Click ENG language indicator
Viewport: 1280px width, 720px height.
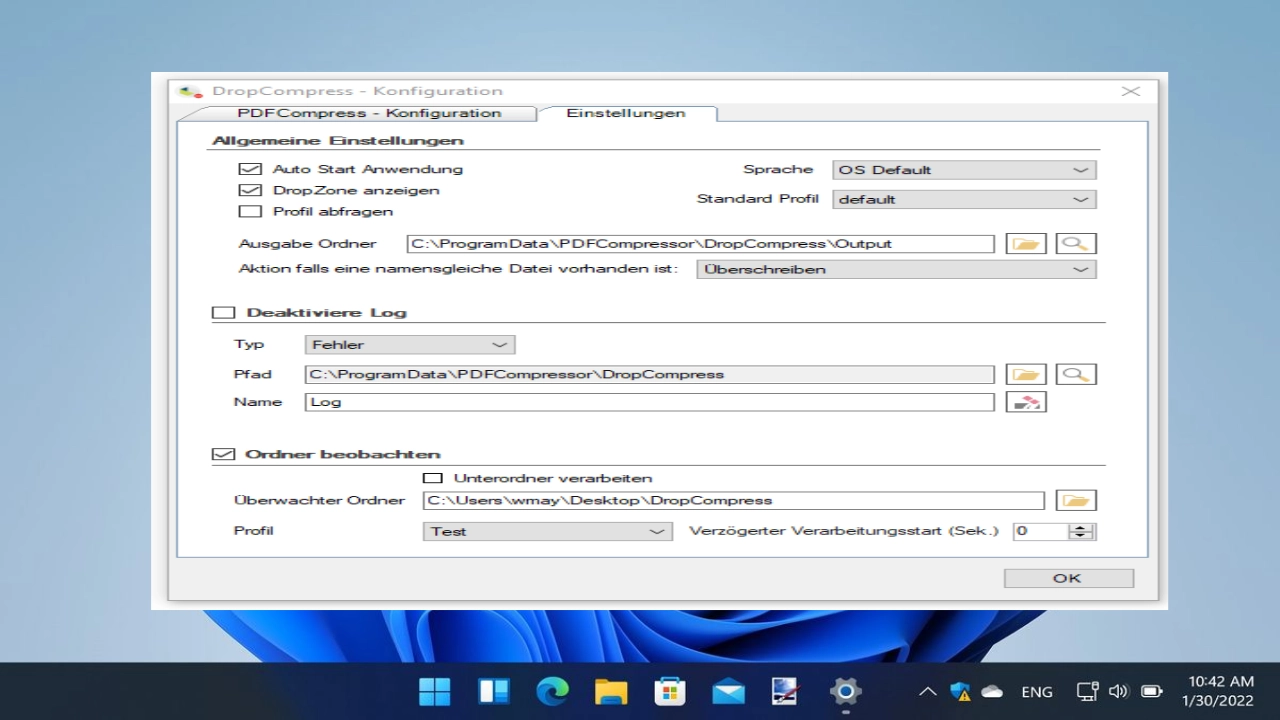1037,691
